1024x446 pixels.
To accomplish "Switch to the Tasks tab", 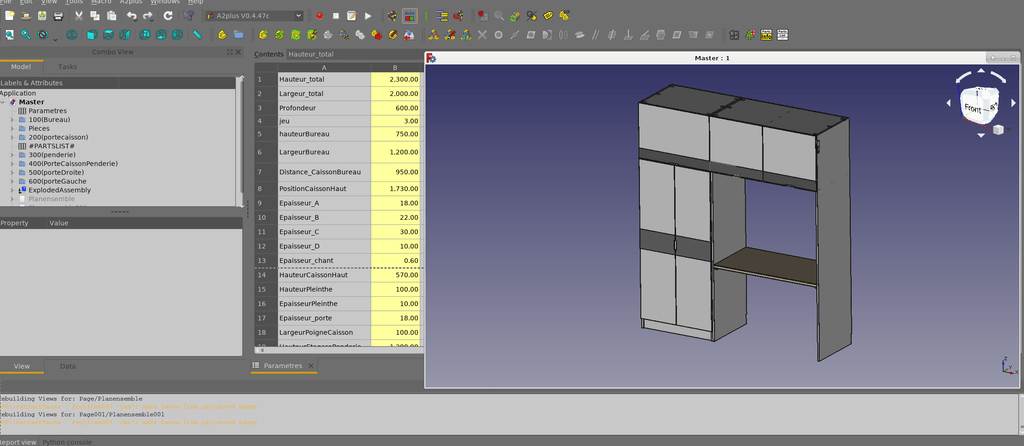I will click(67, 66).
